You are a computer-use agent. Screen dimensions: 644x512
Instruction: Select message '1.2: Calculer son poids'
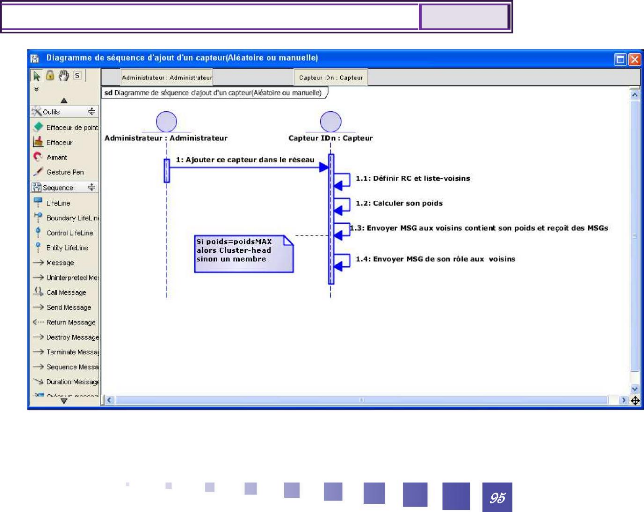pos(399,203)
